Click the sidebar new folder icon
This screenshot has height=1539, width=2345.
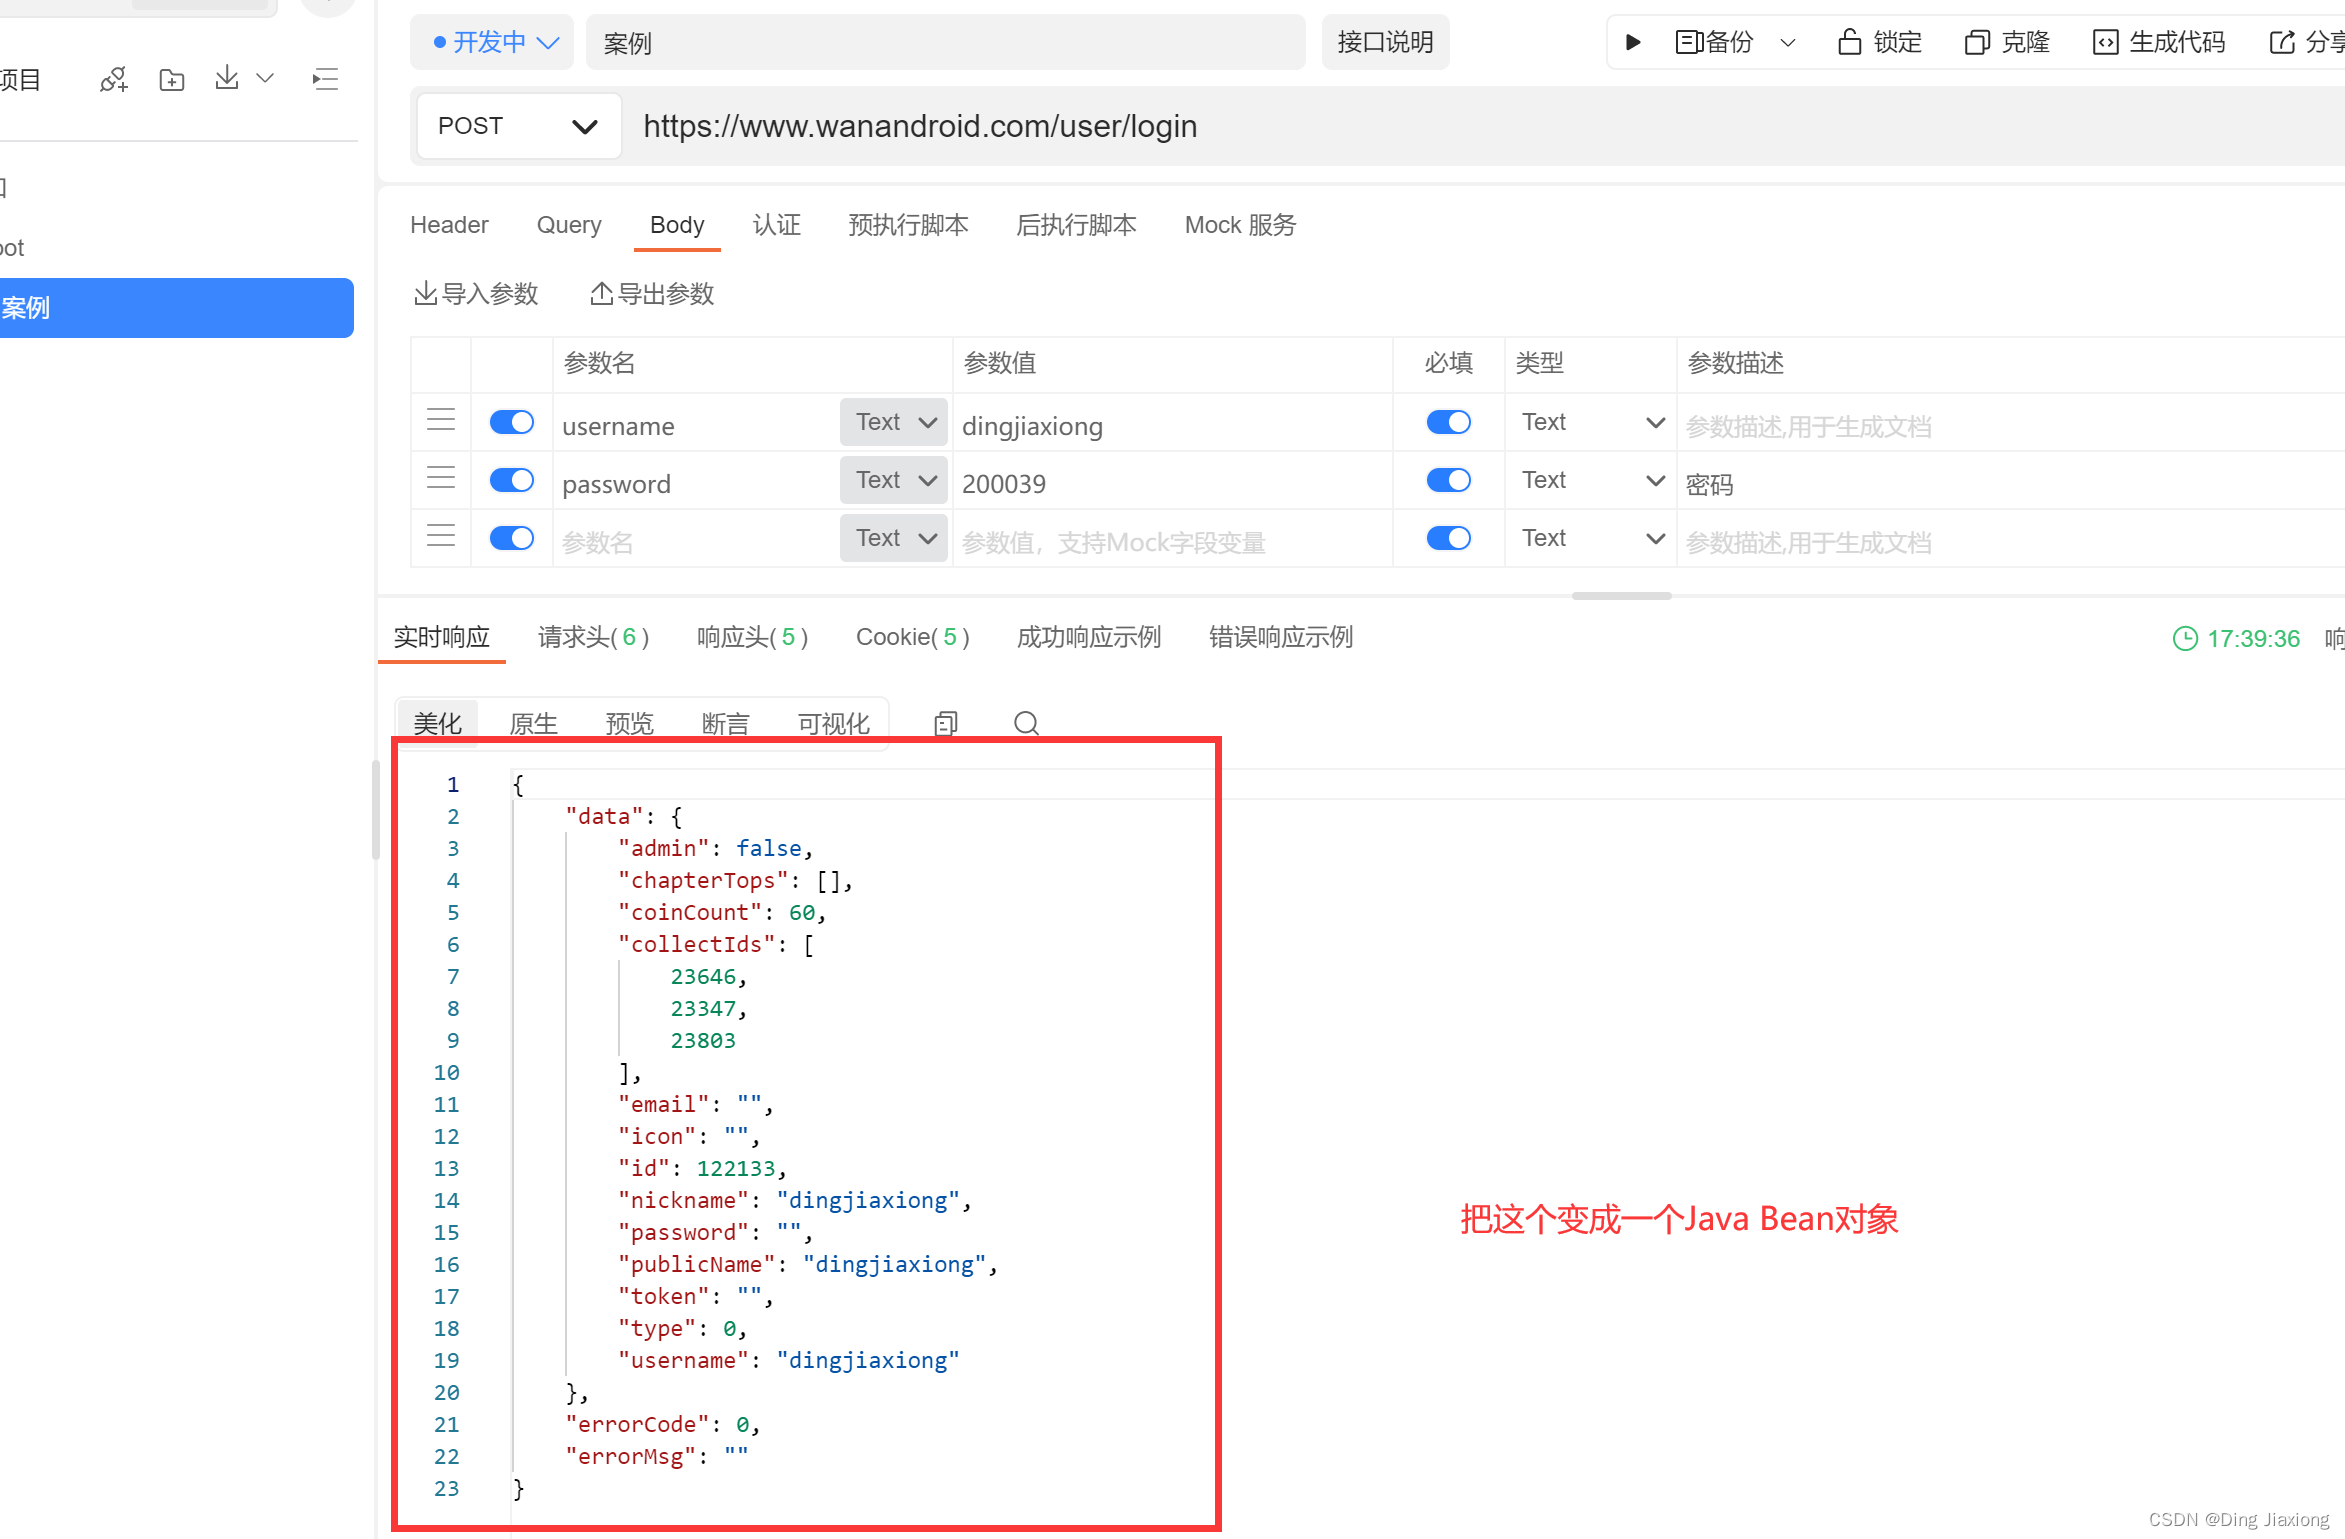click(172, 80)
